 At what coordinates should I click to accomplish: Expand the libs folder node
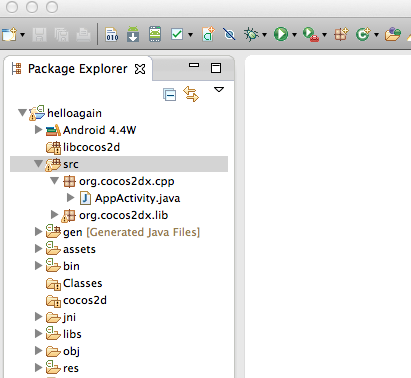pos(38,334)
